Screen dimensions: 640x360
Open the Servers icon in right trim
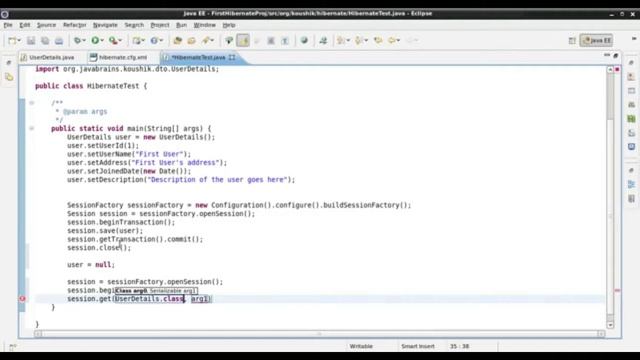pos(631,104)
